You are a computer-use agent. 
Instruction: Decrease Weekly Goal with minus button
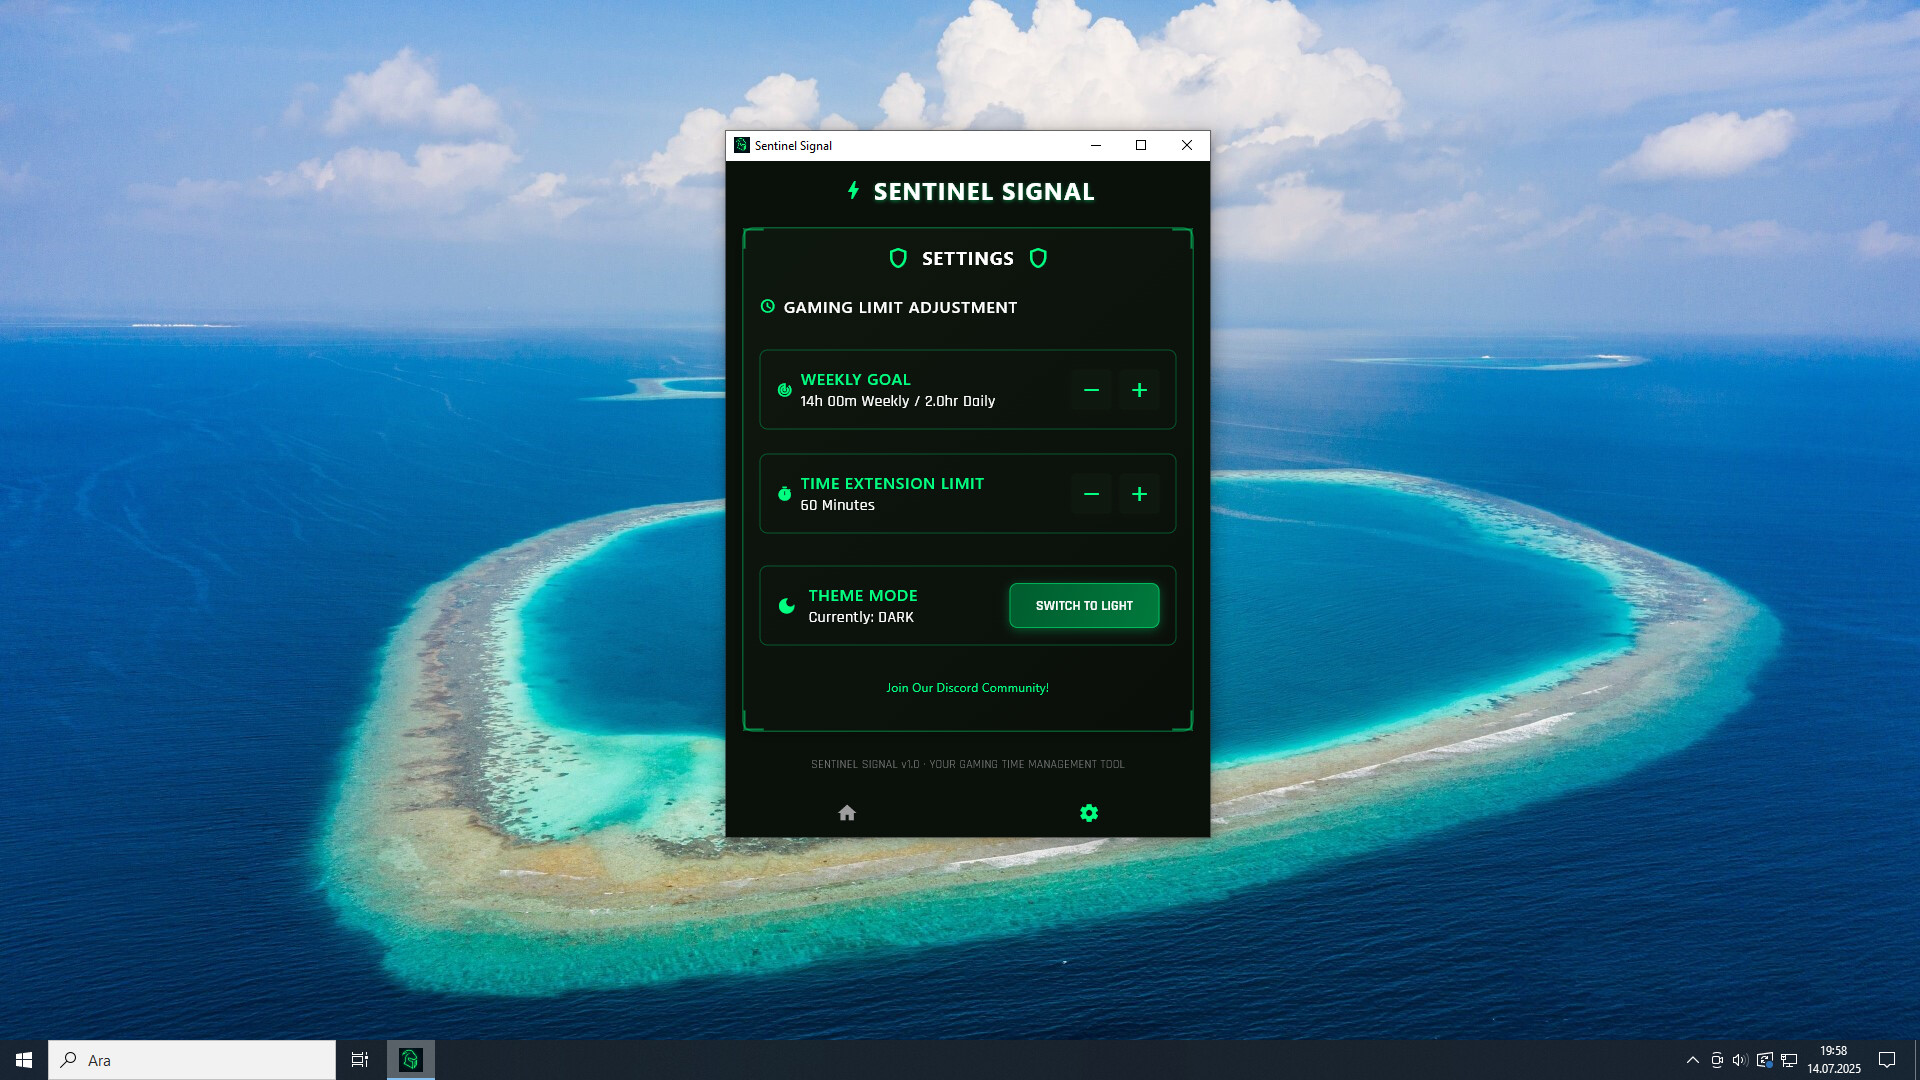[1091, 390]
